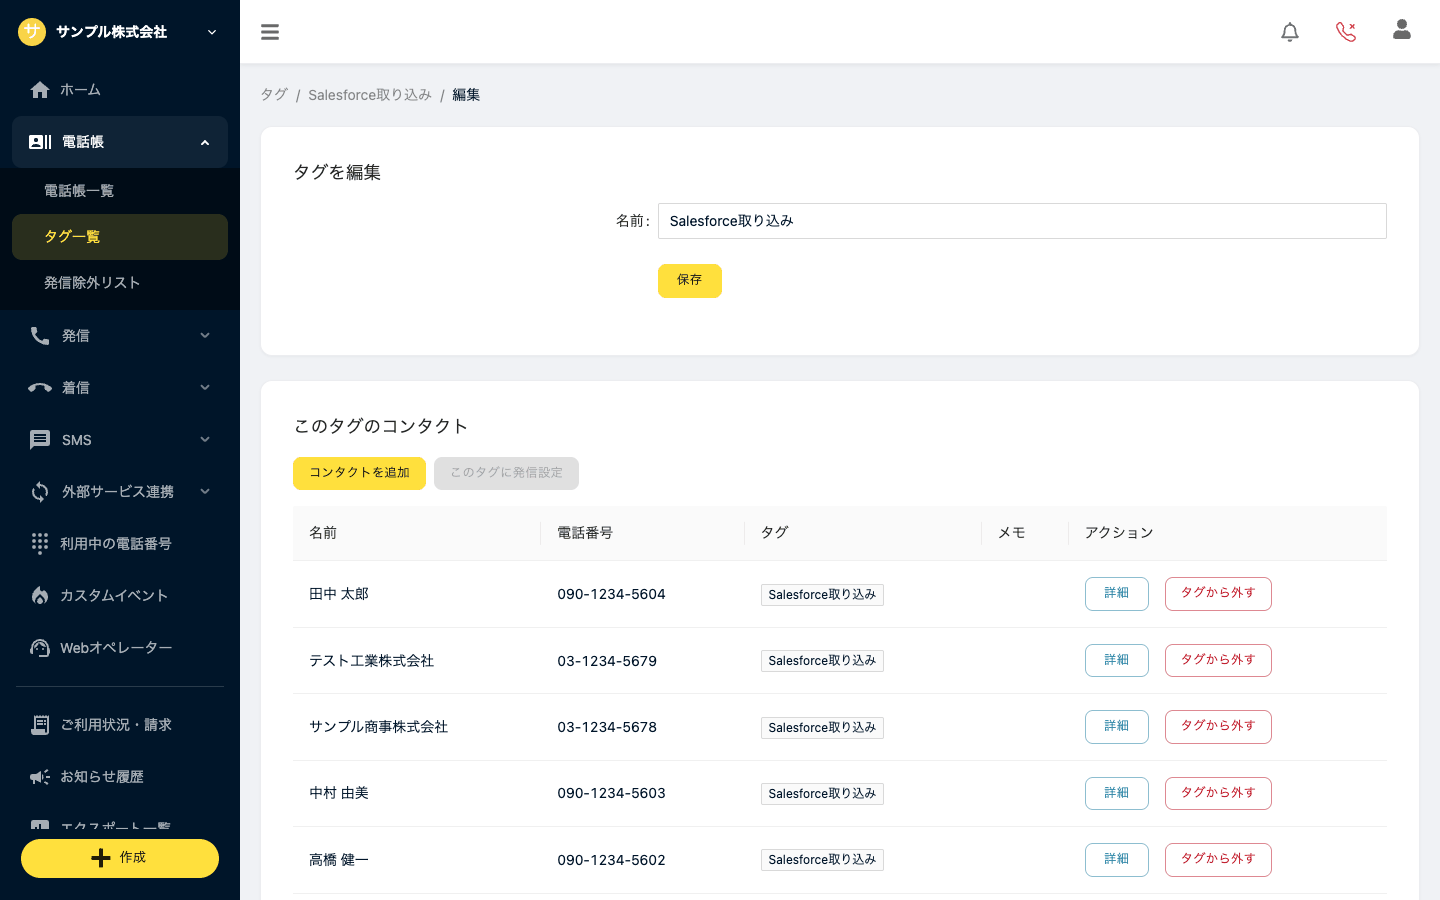1440x900 pixels.
Task: Open 利用中の電話番号 keypad icon item
Action: point(40,543)
